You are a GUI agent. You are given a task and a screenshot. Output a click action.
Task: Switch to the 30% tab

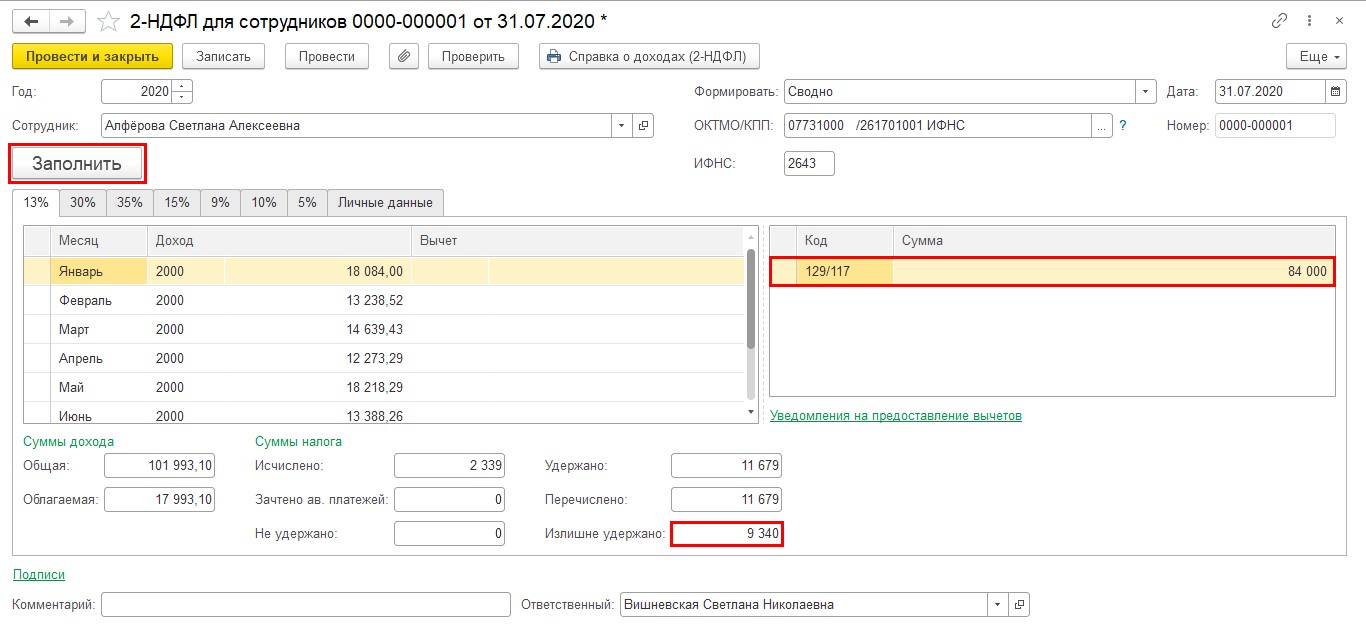coord(83,202)
